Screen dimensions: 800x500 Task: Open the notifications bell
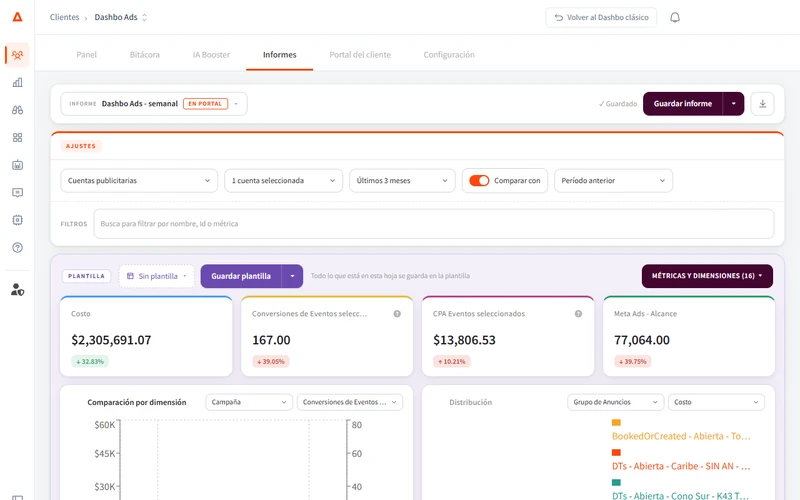tap(674, 17)
